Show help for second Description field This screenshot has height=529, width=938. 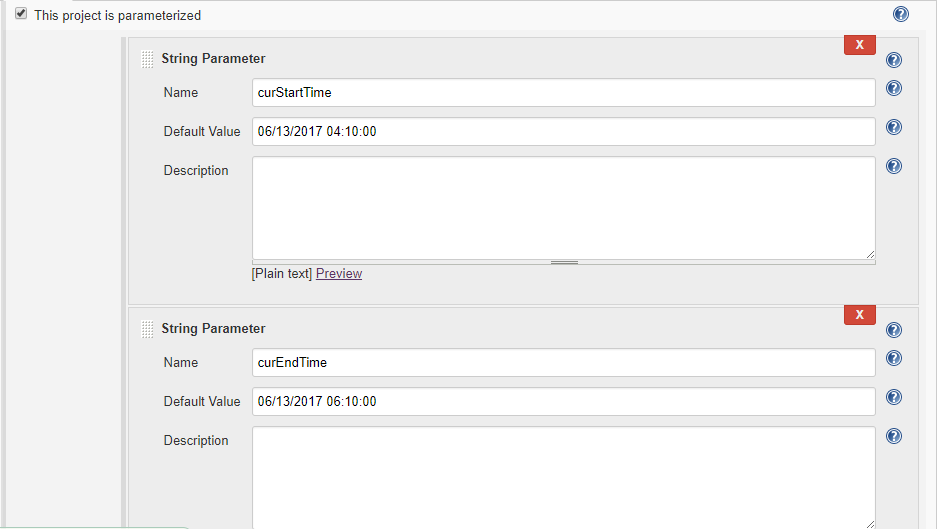894,436
